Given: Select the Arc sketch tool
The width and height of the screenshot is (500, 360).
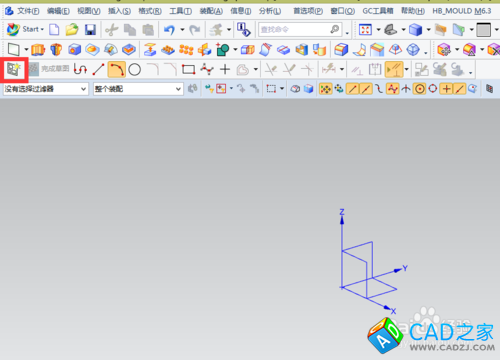Looking at the screenshot, I should (117, 70).
